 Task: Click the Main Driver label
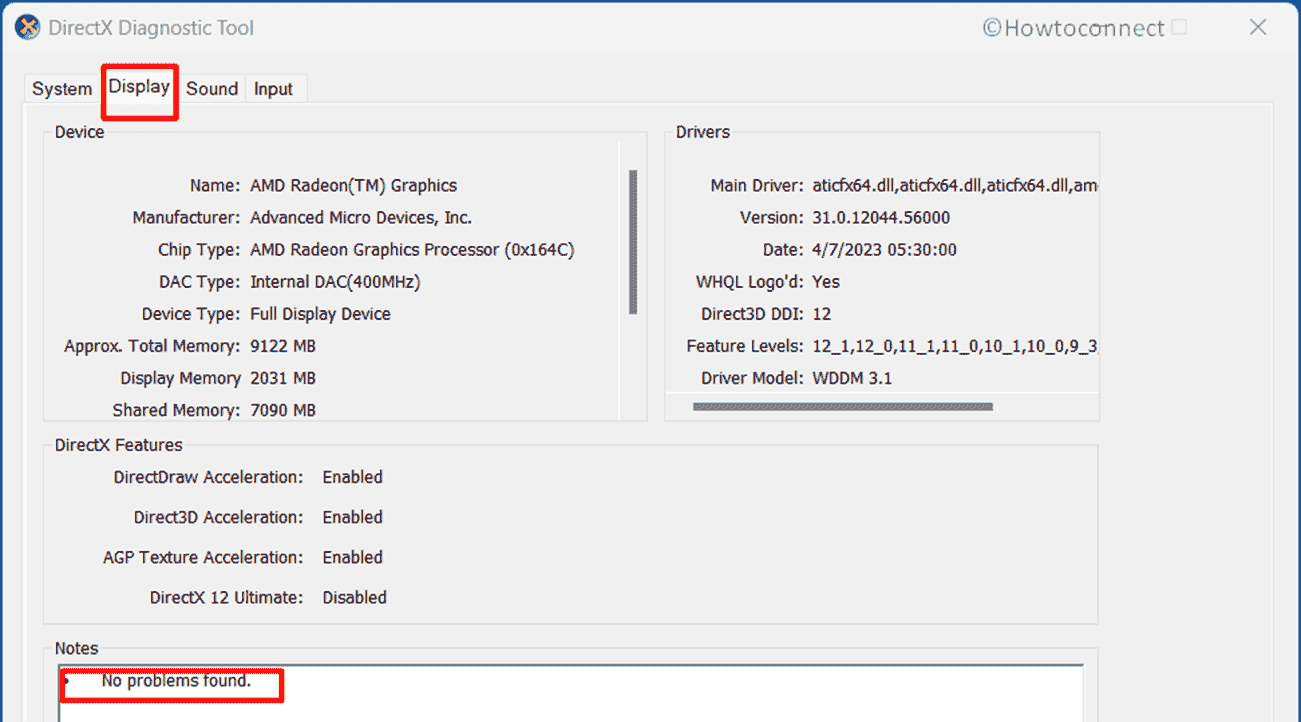pyautogui.click(x=757, y=186)
